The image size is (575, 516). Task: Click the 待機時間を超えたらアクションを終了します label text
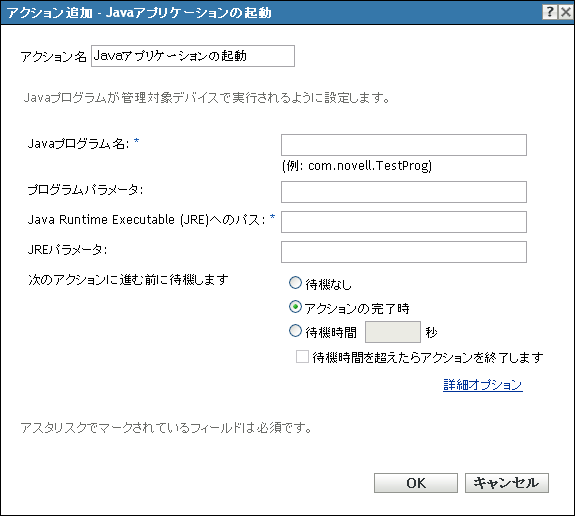click(428, 357)
